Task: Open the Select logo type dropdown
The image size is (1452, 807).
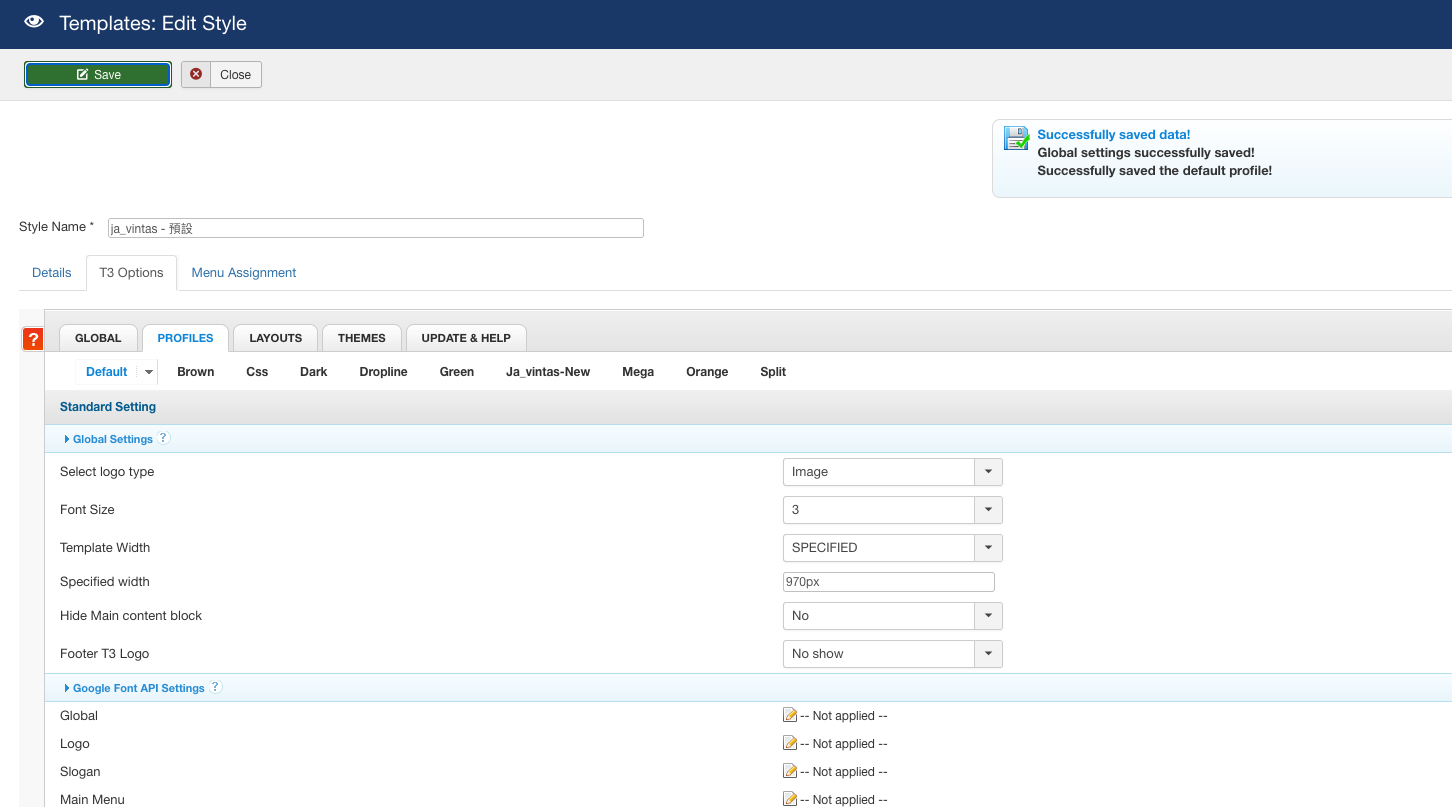Action: click(x=891, y=472)
